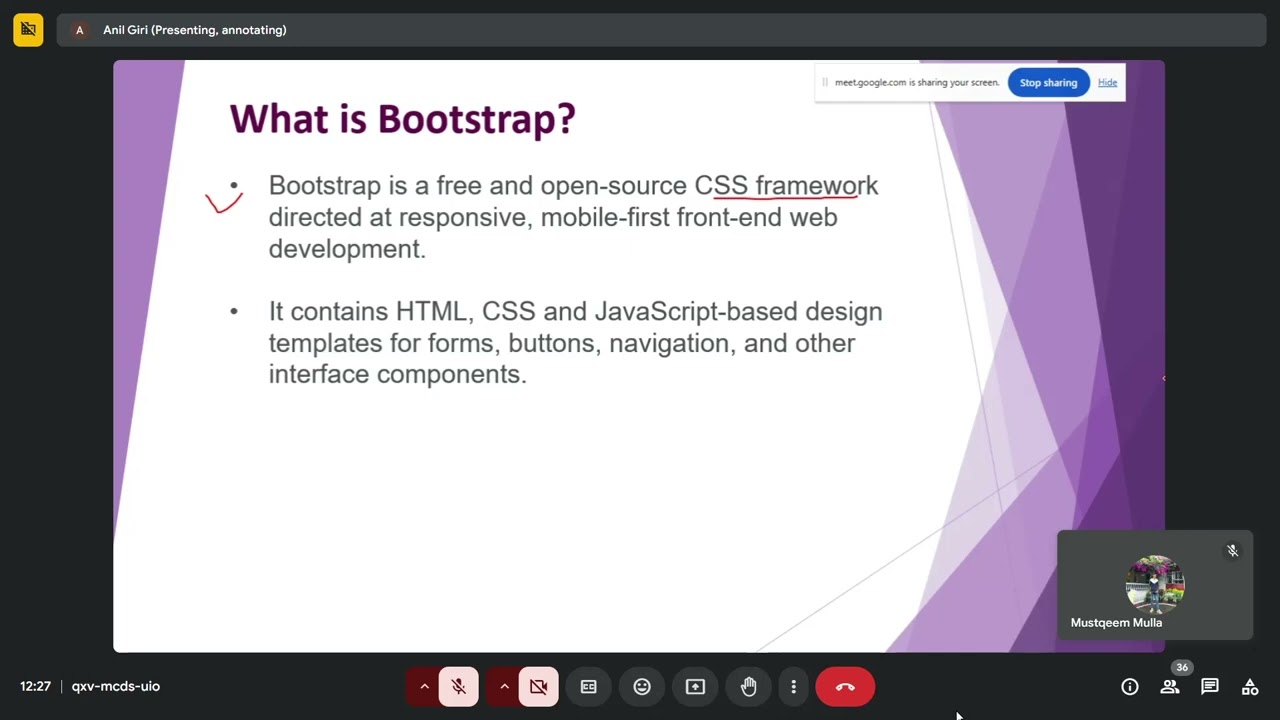Hide the screen sharing notification bar
Viewport: 1280px width, 720px height.
(x=1107, y=83)
